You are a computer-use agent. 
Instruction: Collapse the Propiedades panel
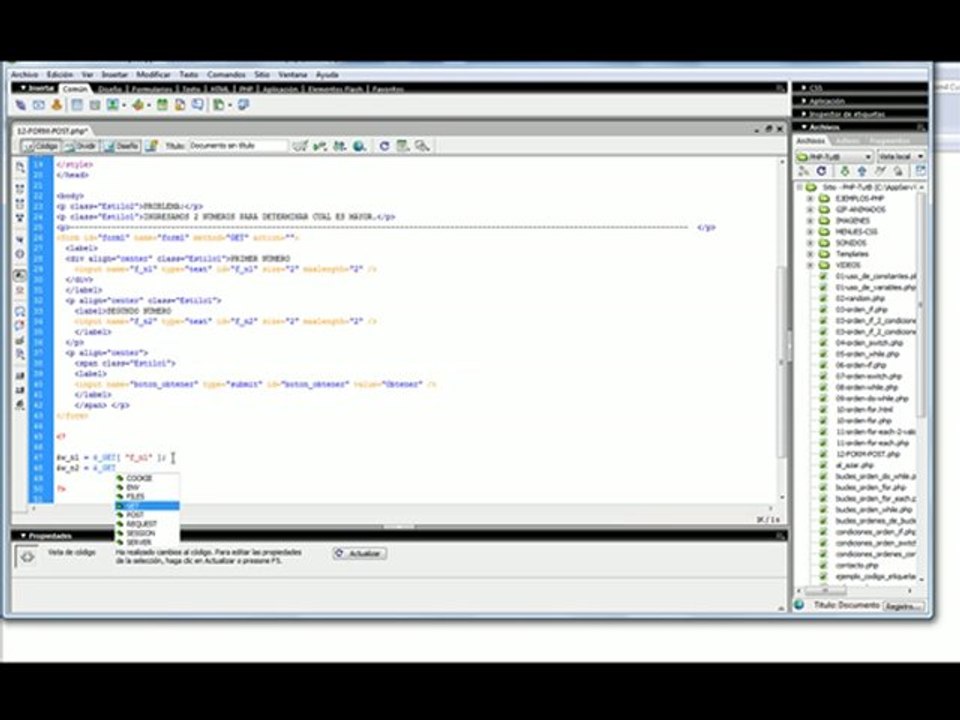click(23, 536)
